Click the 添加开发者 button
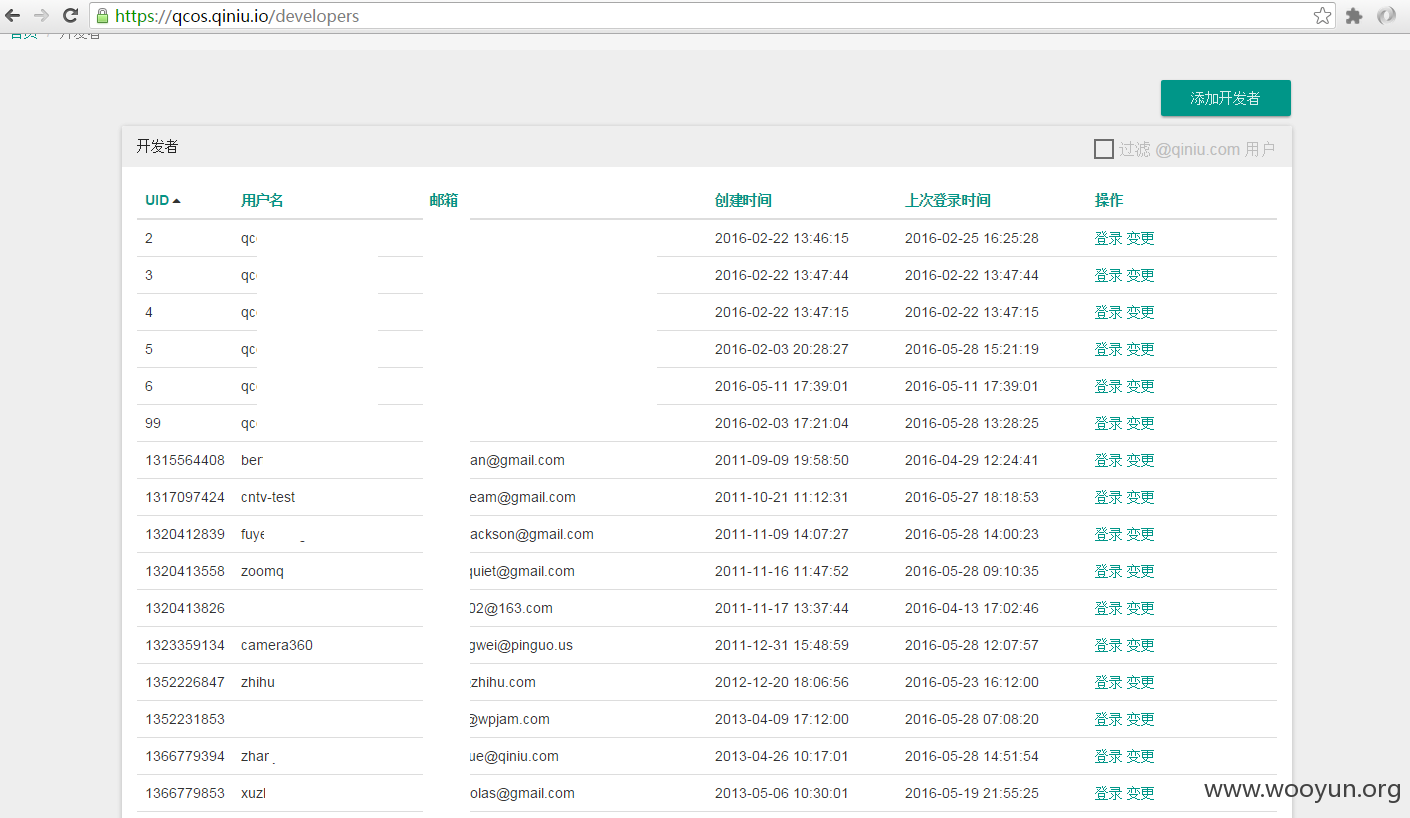This screenshot has height=818, width=1410. [x=1225, y=98]
